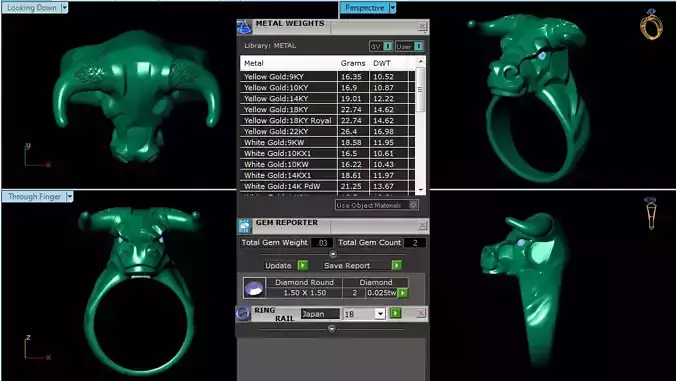
Task: Select the Perspective viewport tab
Action: point(364,8)
